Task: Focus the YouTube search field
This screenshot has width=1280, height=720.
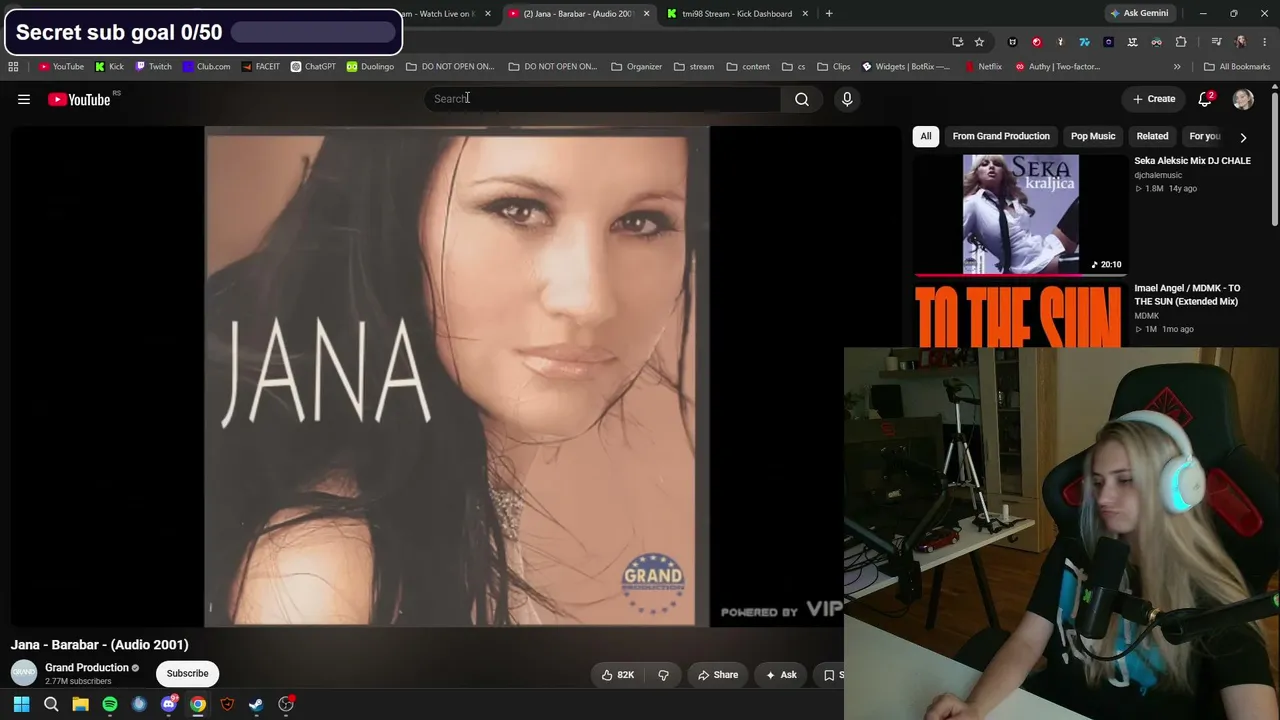Action: coord(602,99)
